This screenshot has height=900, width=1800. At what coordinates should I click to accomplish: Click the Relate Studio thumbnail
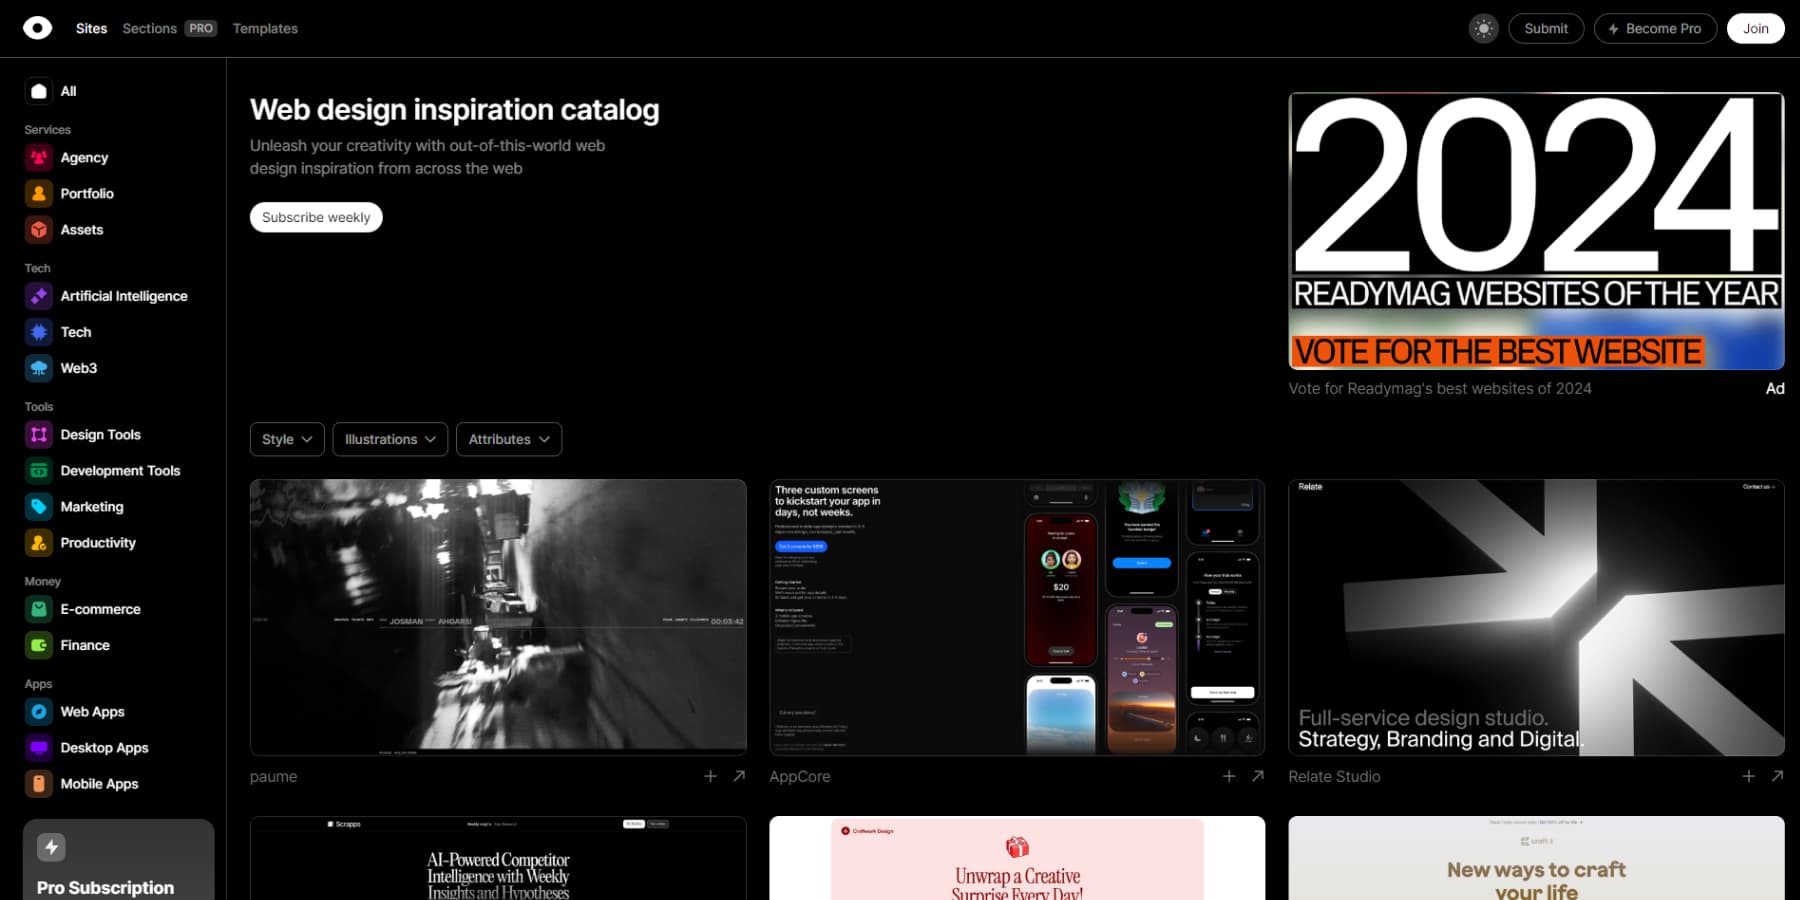1535,616
